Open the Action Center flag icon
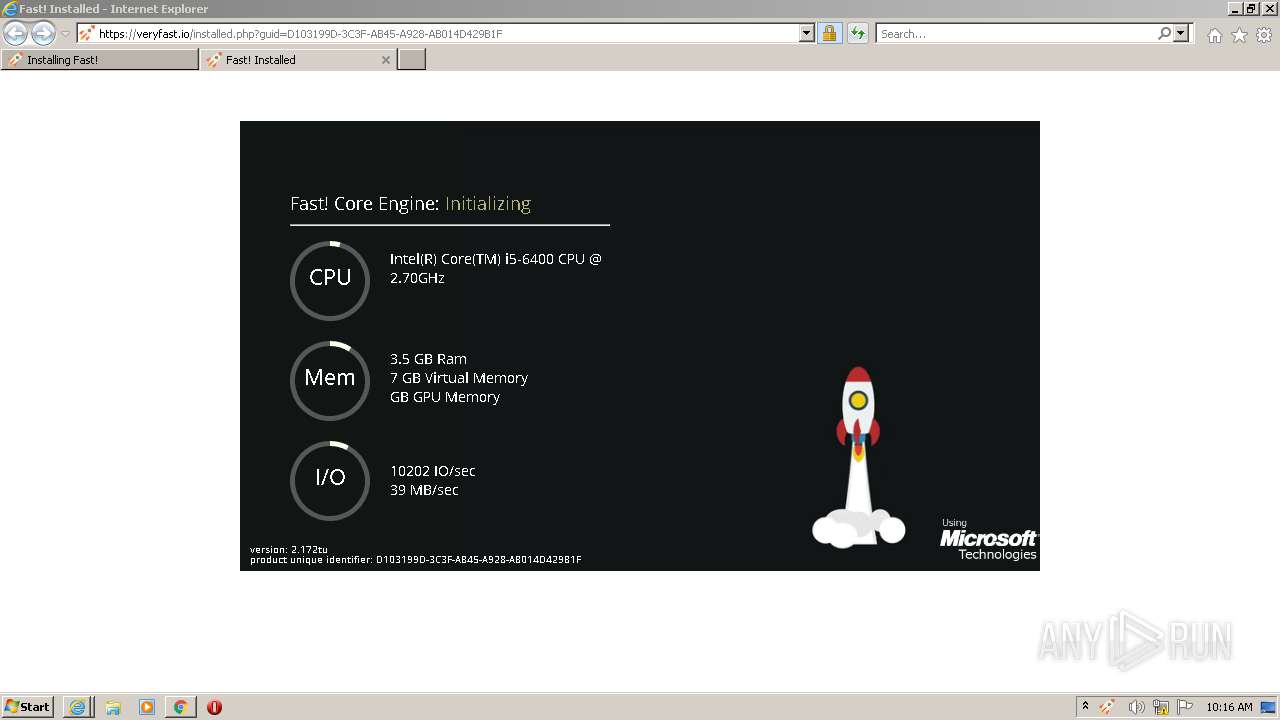 1185,707
